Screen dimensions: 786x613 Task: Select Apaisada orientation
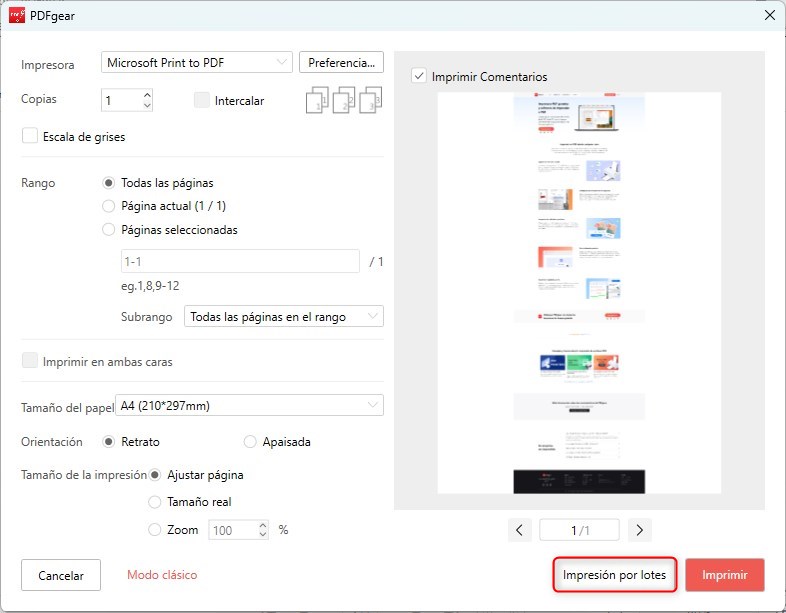point(250,442)
